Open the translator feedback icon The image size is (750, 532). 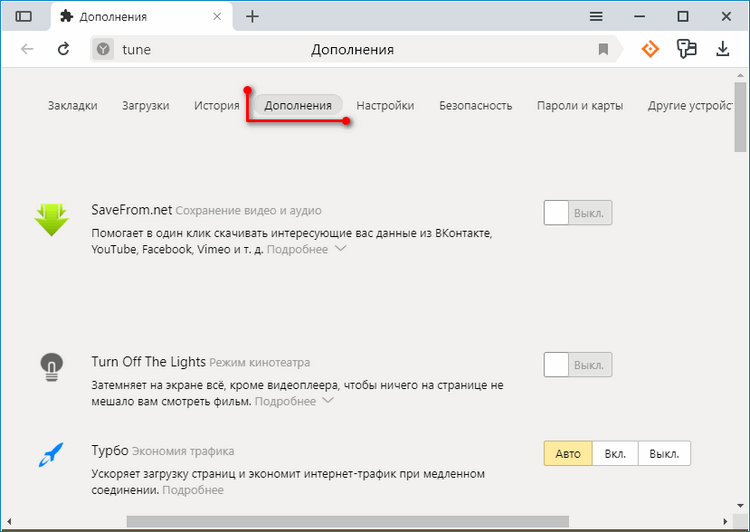(x=686, y=49)
